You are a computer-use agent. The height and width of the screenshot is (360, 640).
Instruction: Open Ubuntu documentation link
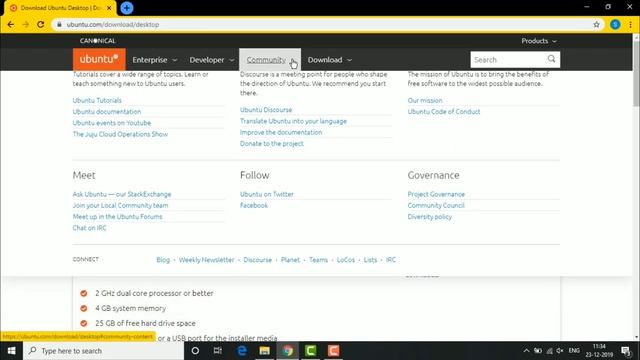[107, 111]
